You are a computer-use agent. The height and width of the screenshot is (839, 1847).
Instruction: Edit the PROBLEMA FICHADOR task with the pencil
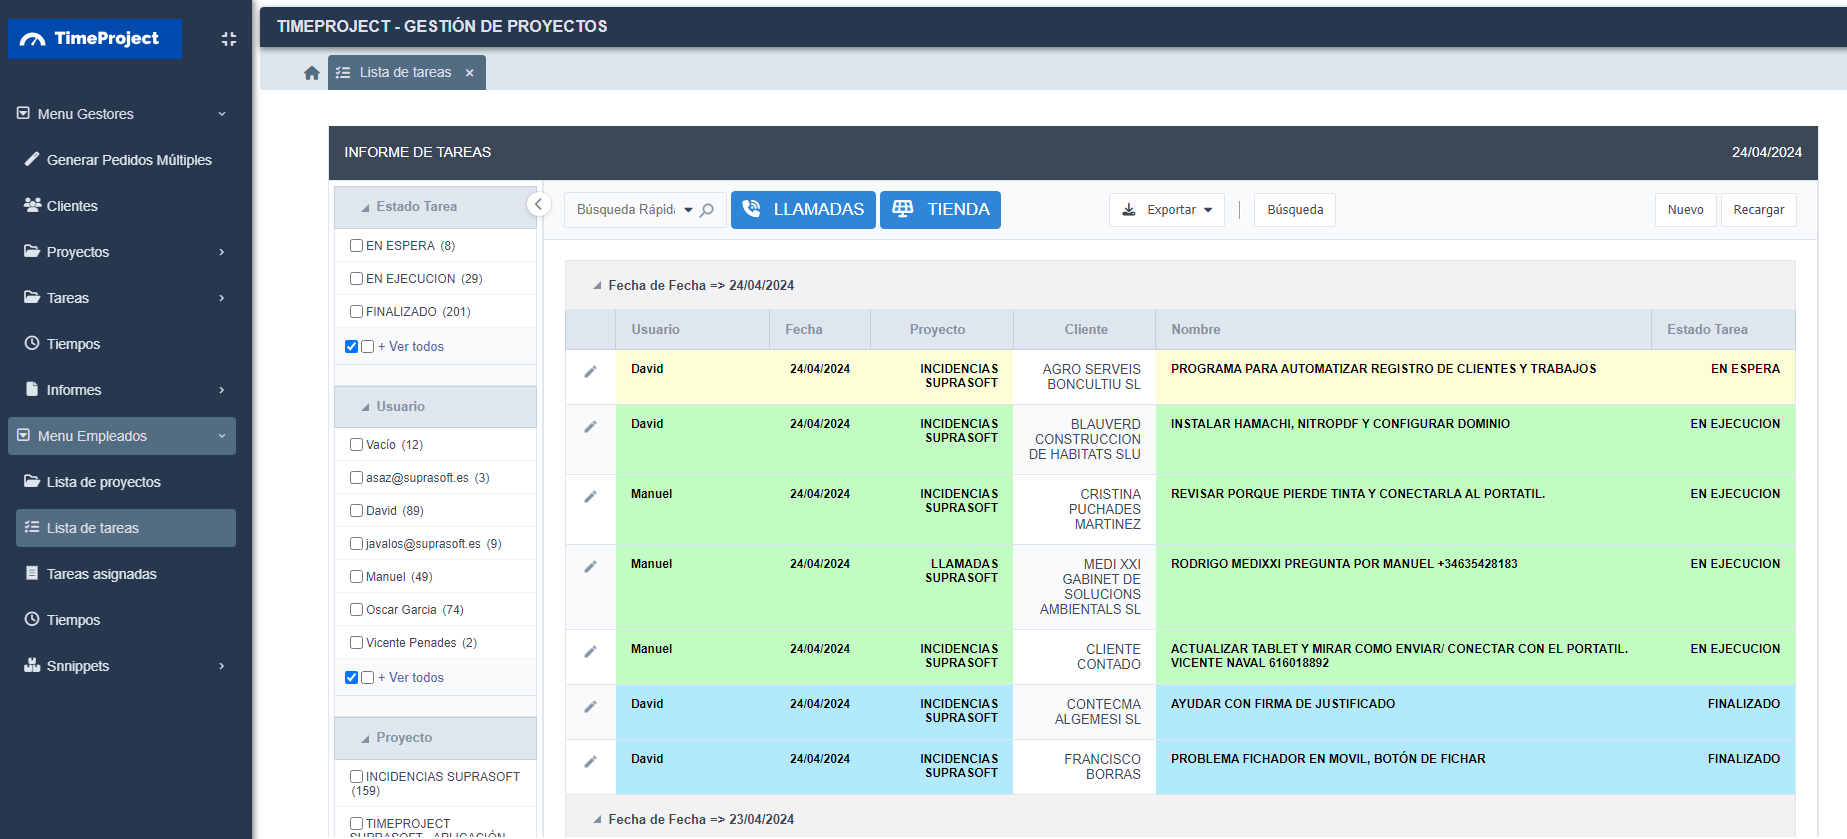590,762
